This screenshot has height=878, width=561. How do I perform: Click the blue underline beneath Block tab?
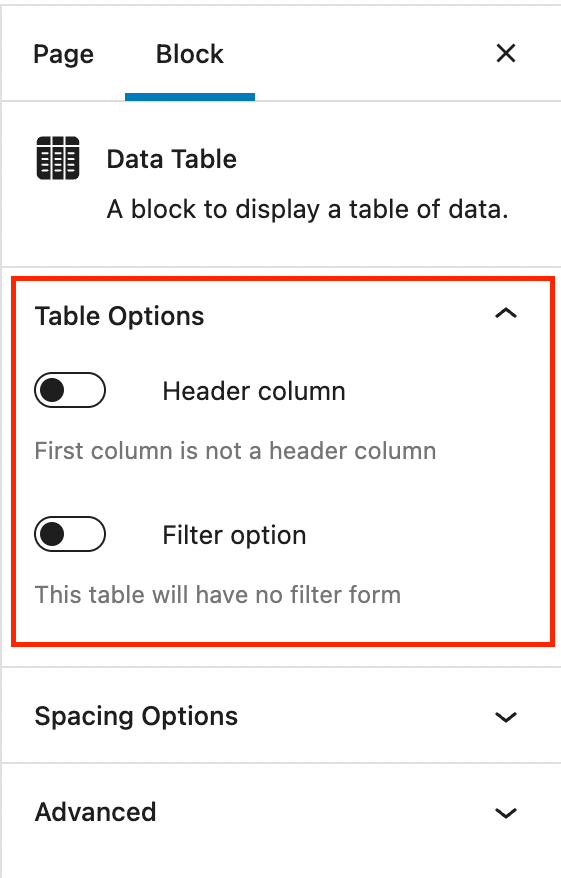pyautogui.click(x=190, y=97)
